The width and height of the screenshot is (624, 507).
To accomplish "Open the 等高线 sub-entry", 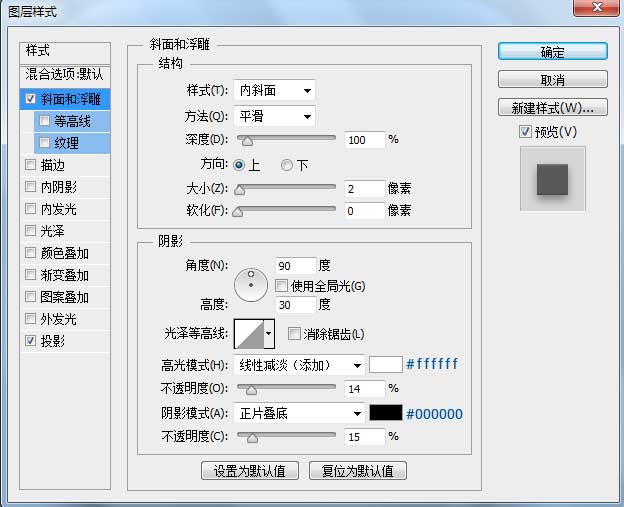I will coord(72,121).
